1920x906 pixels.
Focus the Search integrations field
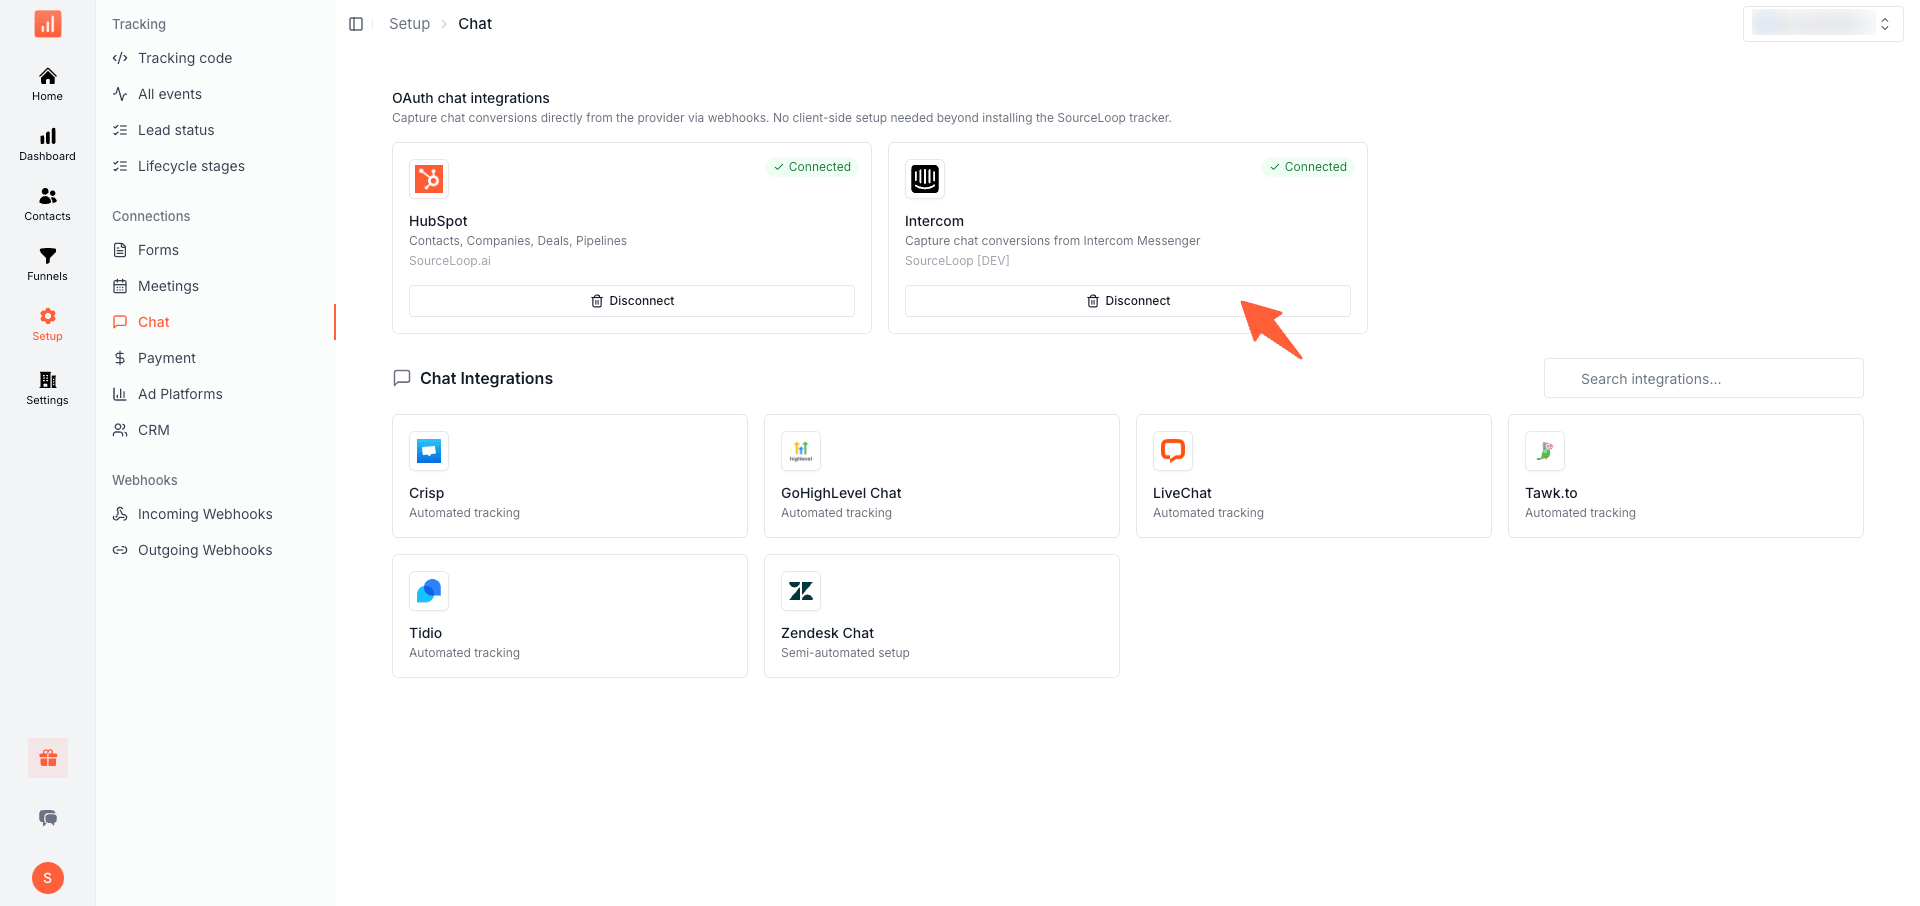pyautogui.click(x=1704, y=379)
